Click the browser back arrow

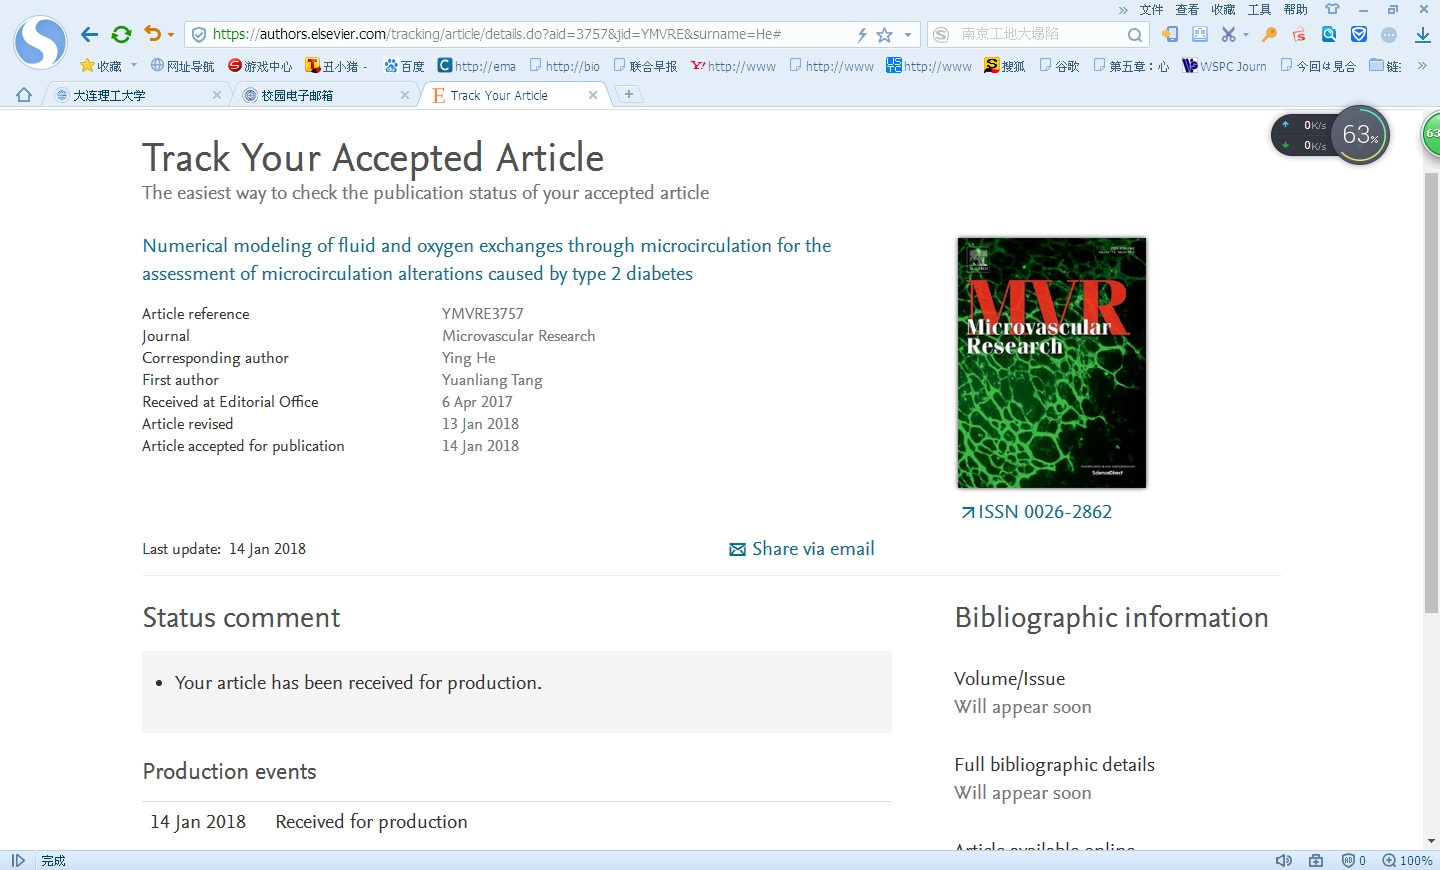(x=90, y=34)
